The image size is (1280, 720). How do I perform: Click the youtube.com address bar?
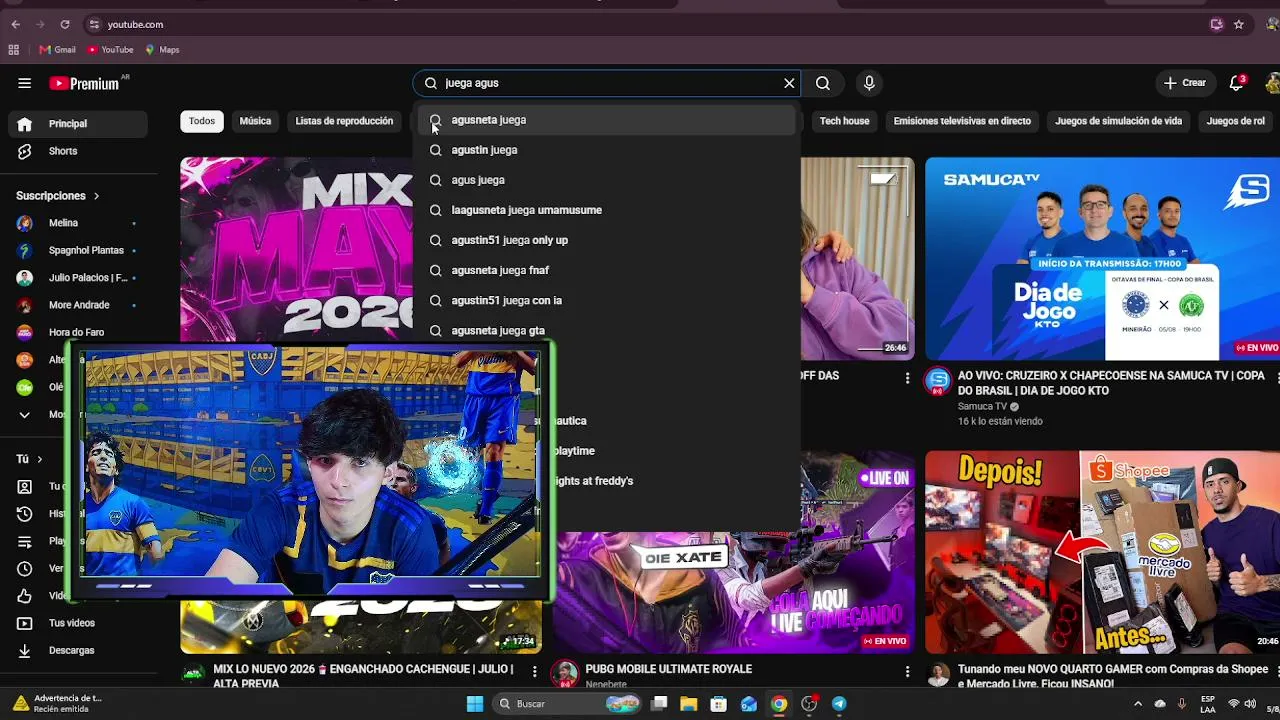640,24
